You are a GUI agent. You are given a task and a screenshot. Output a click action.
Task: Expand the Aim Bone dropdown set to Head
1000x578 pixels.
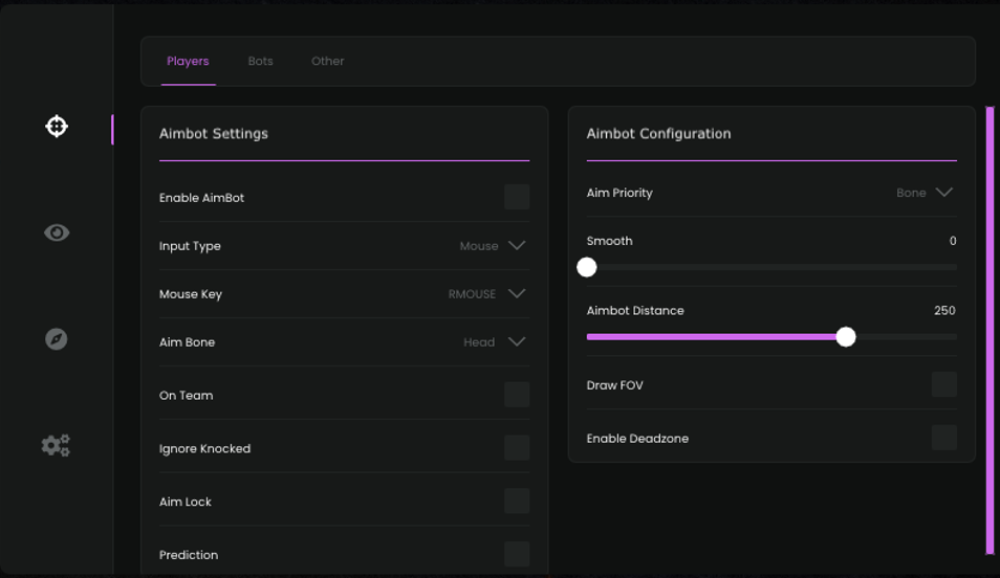(x=516, y=342)
